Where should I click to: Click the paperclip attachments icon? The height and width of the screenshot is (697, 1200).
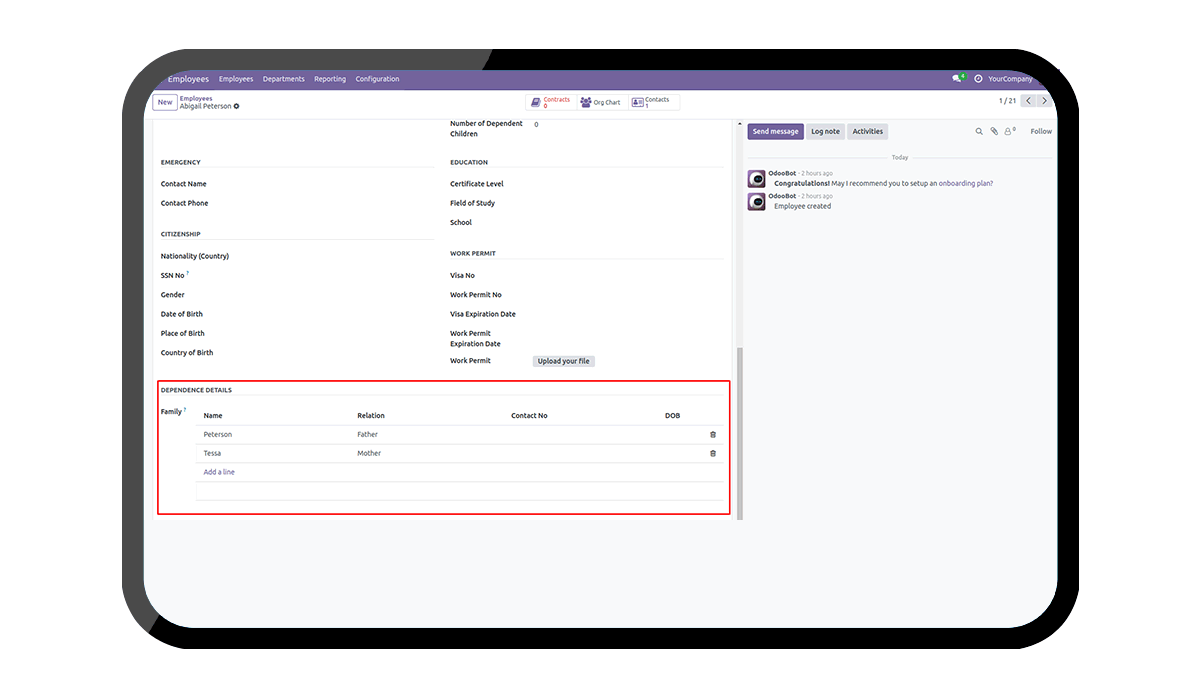pyautogui.click(x=994, y=131)
